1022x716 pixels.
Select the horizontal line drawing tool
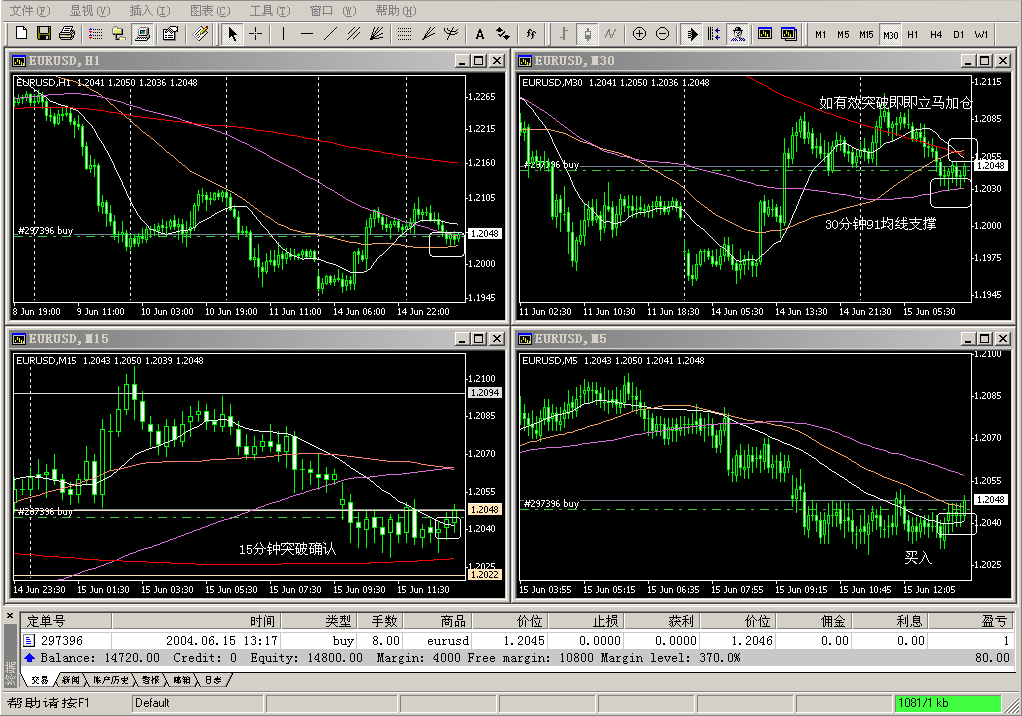(307, 34)
